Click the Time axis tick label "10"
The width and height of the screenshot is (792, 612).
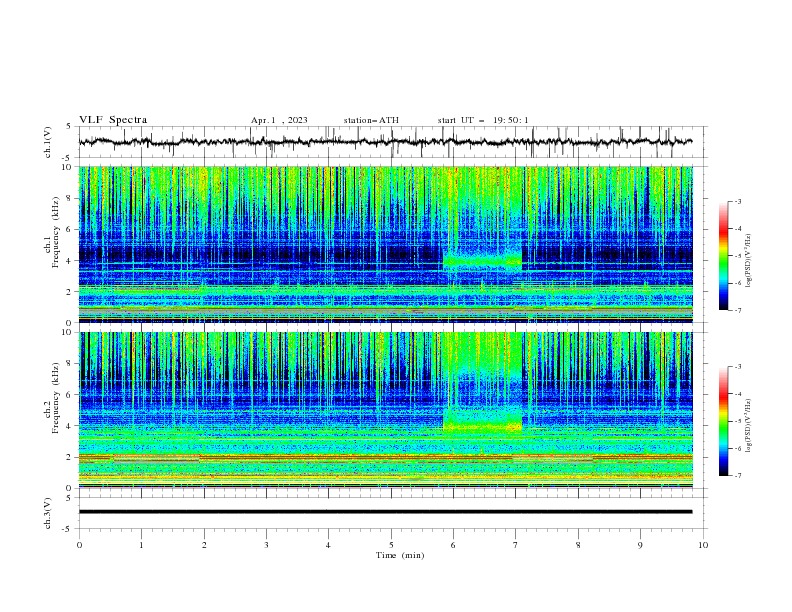[703, 545]
